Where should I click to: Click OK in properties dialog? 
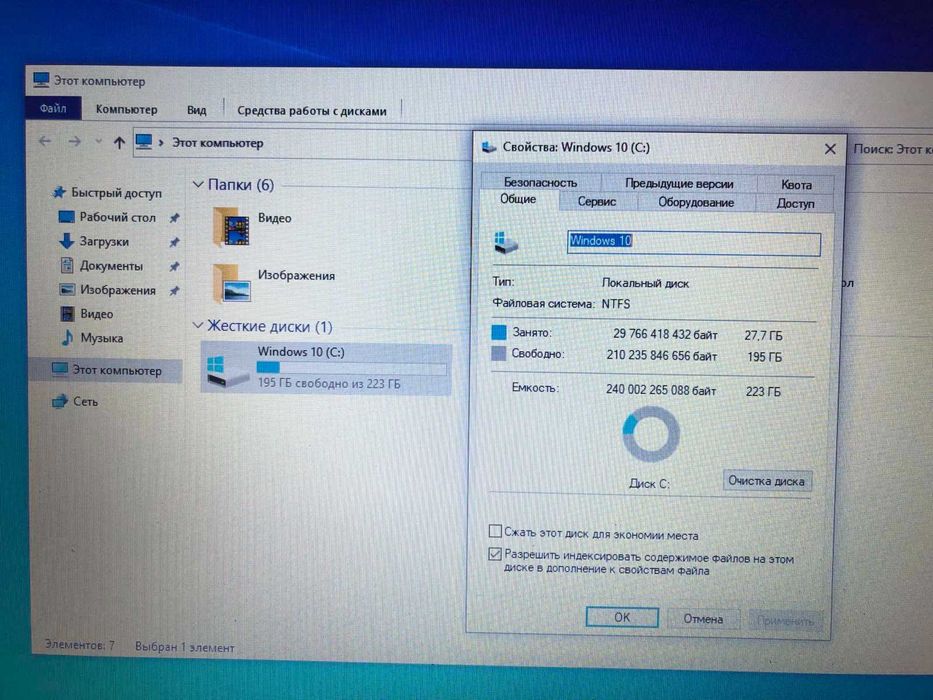pos(622,617)
